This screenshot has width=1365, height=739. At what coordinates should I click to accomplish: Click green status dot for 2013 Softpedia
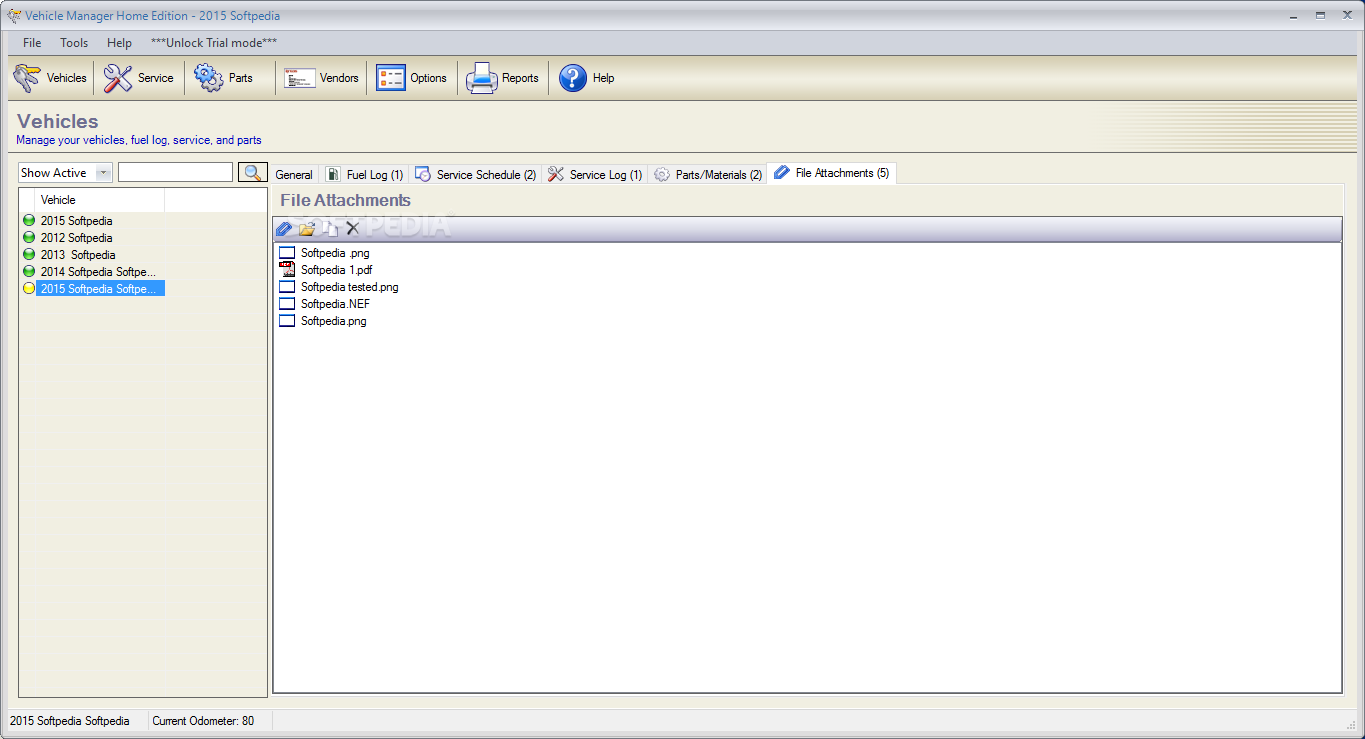coord(28,255)
